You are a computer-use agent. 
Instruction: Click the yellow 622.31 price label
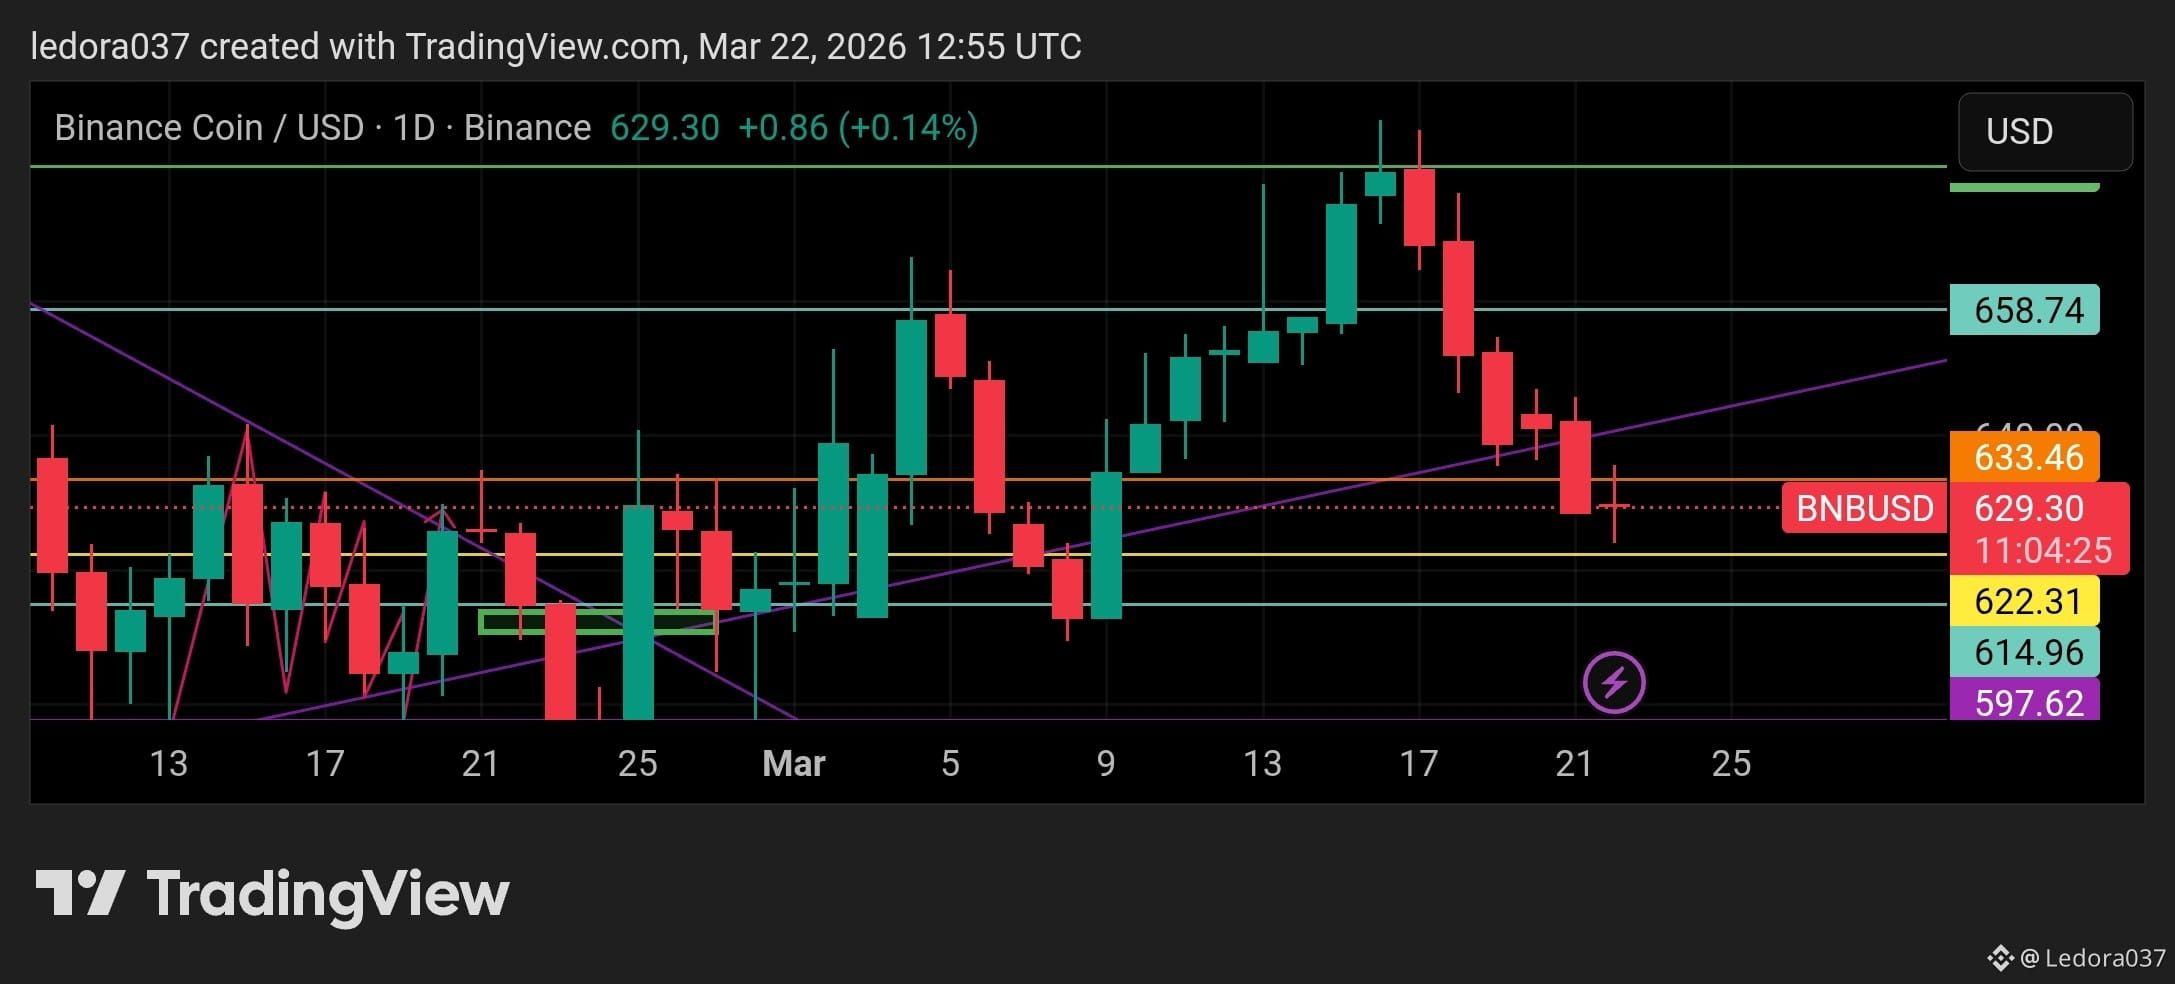pyautogui.click(x=2025, y=601)
